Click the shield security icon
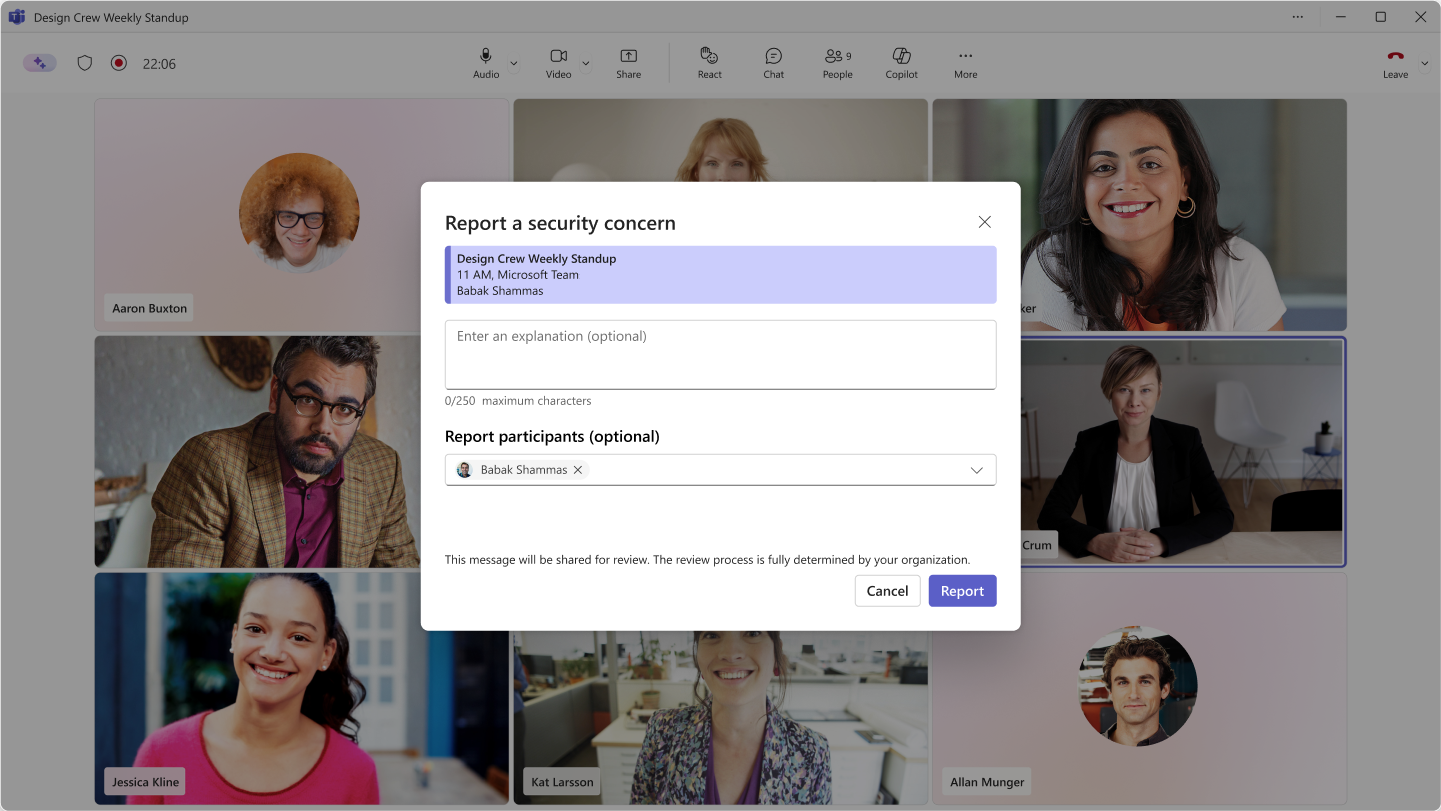 85,63
